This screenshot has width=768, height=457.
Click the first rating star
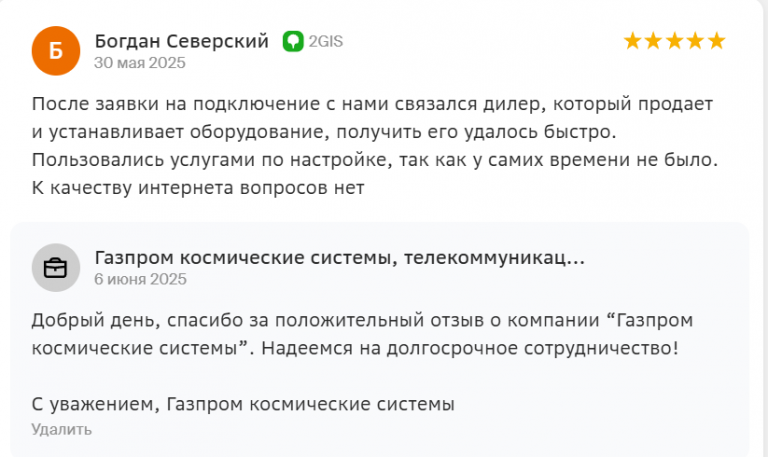coord(632,41)
